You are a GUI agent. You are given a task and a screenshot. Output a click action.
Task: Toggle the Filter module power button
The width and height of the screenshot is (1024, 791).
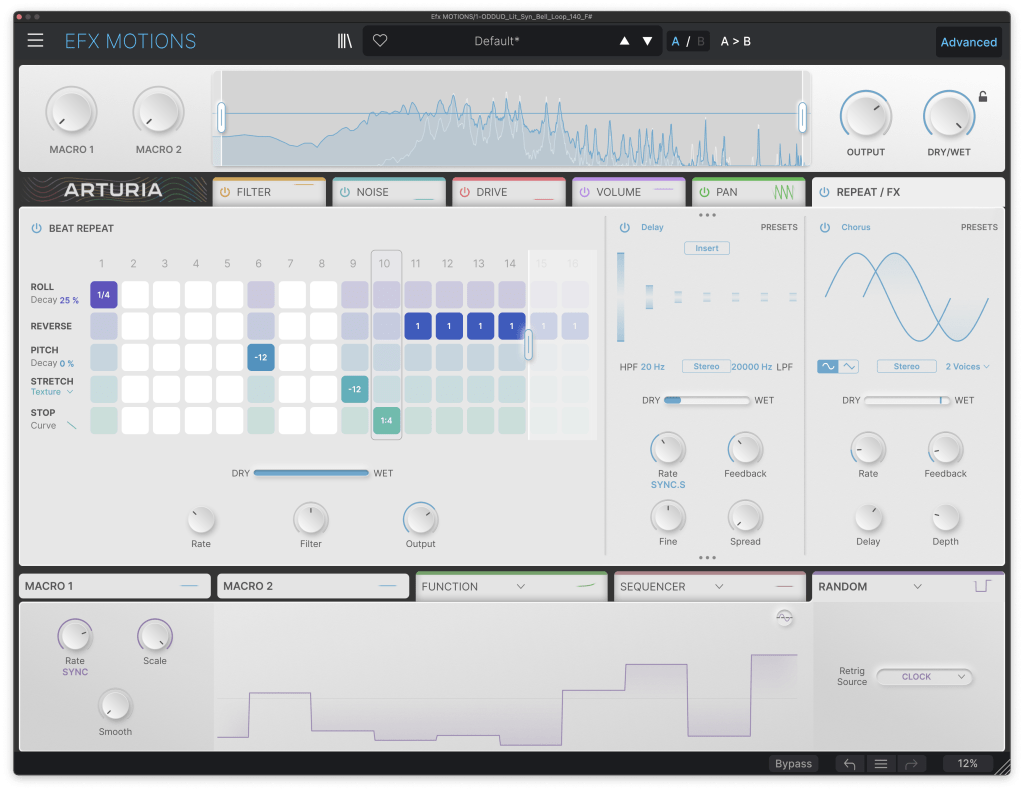pyautogui.click(x=225, y=192)
